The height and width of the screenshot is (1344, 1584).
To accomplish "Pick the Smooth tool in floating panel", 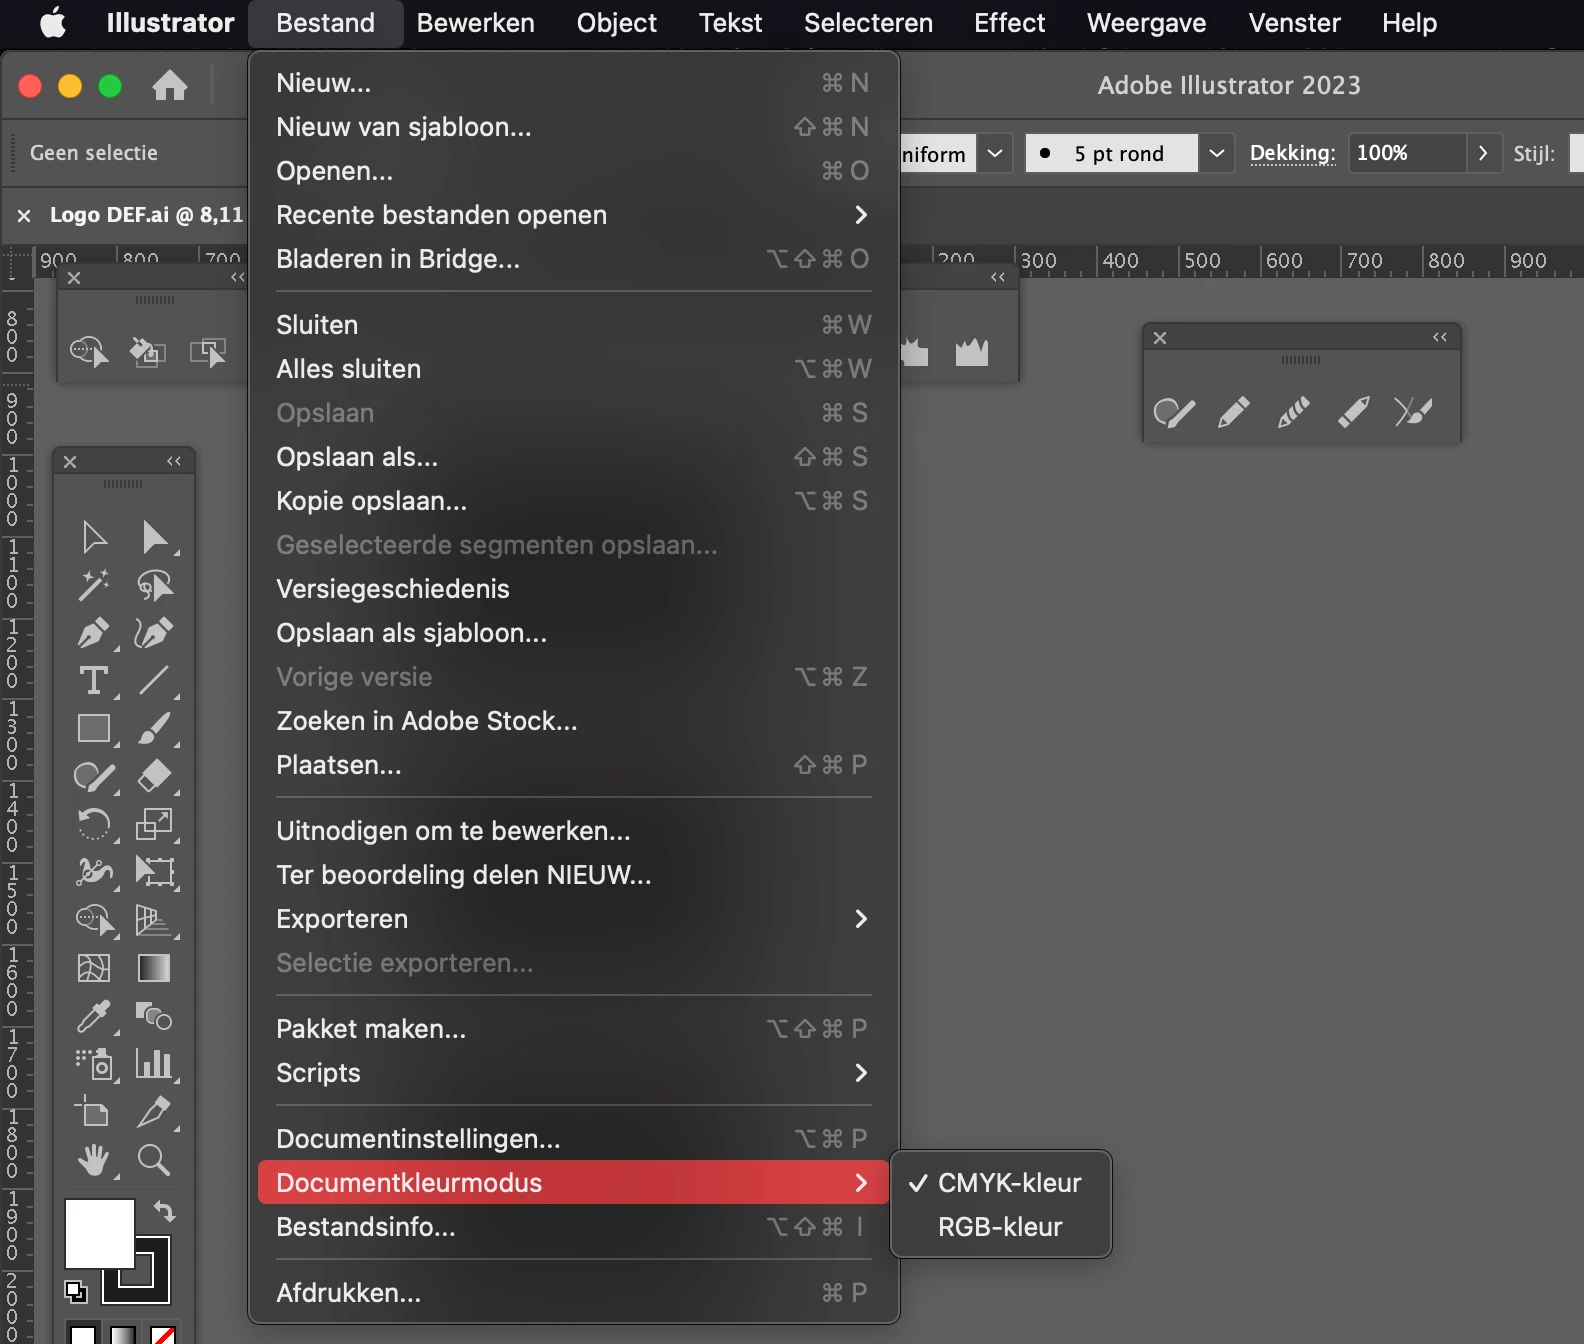I will 1294,412.
